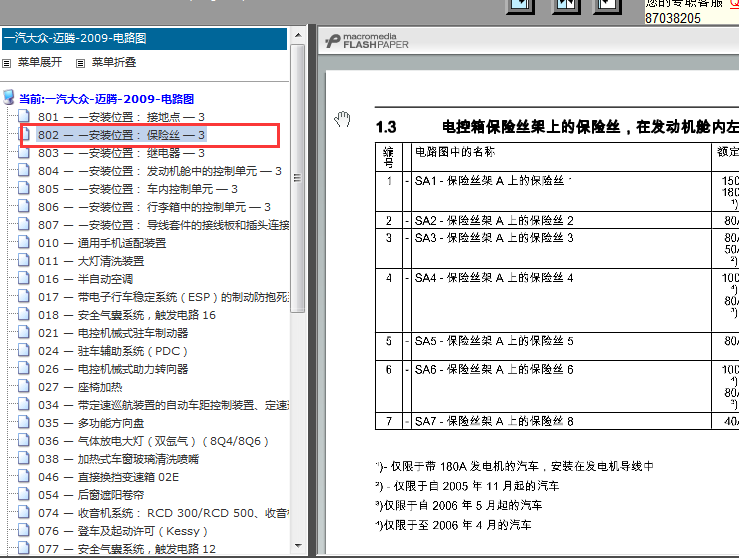
Task: Click the 菜单折叠 list icon
Action: pos(81,63)
